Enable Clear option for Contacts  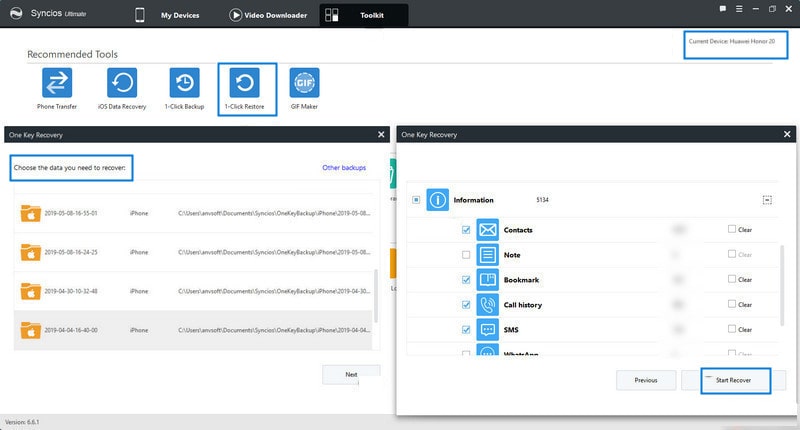click(732, 230)
